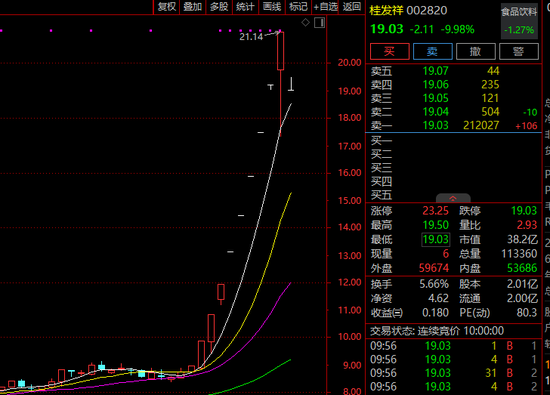Click the 返回 button

(x=351, y=7)
